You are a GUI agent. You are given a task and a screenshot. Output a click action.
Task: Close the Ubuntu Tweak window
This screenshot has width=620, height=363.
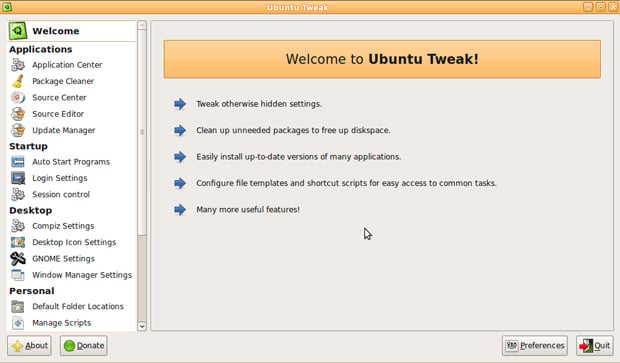(x=613, y=7)
